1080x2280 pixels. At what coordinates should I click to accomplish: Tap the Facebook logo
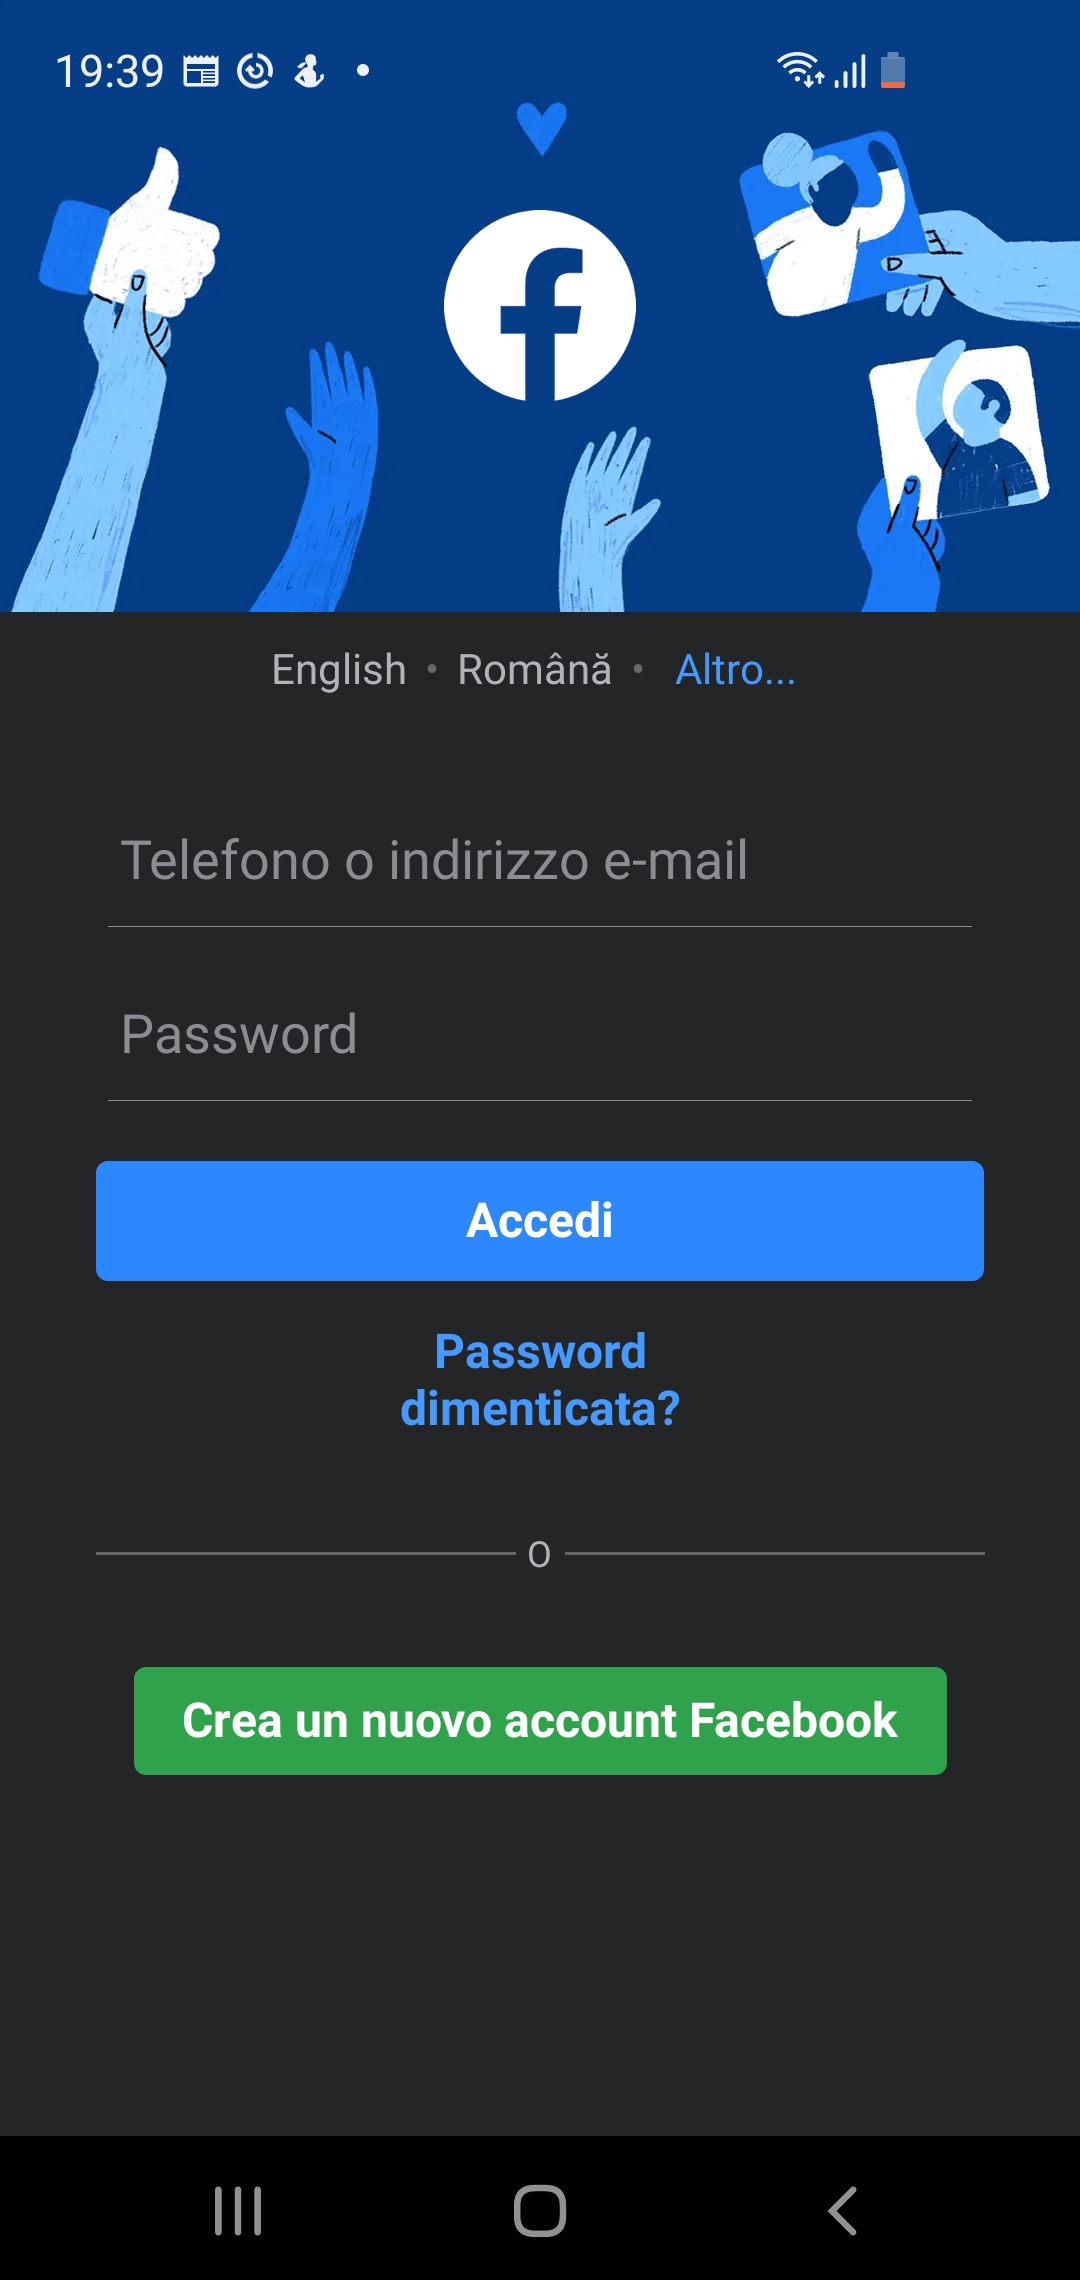point(540,305)
